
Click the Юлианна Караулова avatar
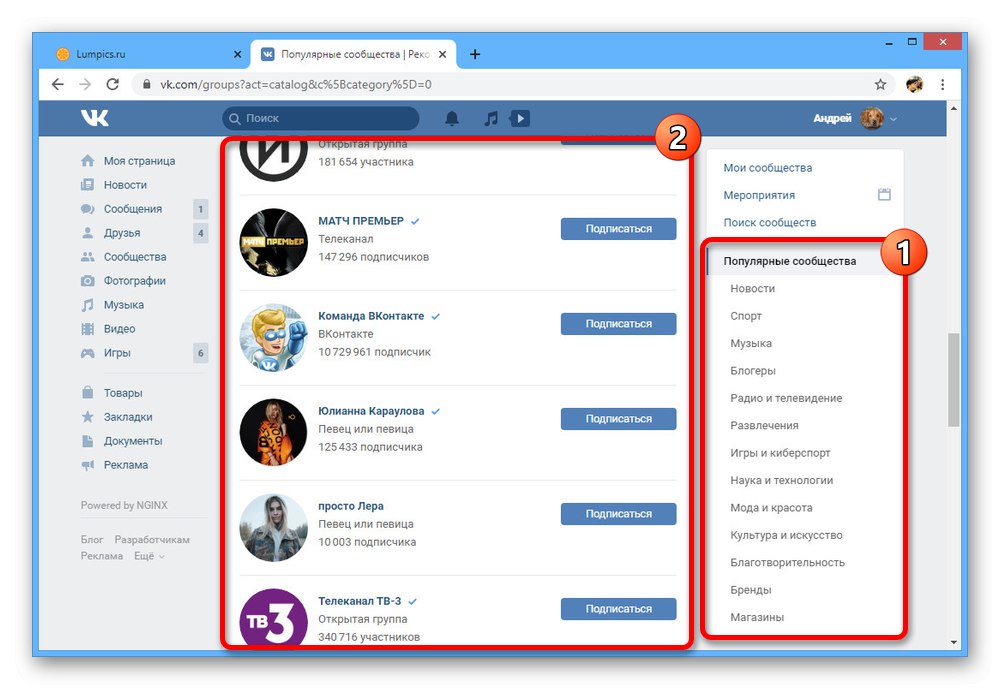[x=273, y=432]
